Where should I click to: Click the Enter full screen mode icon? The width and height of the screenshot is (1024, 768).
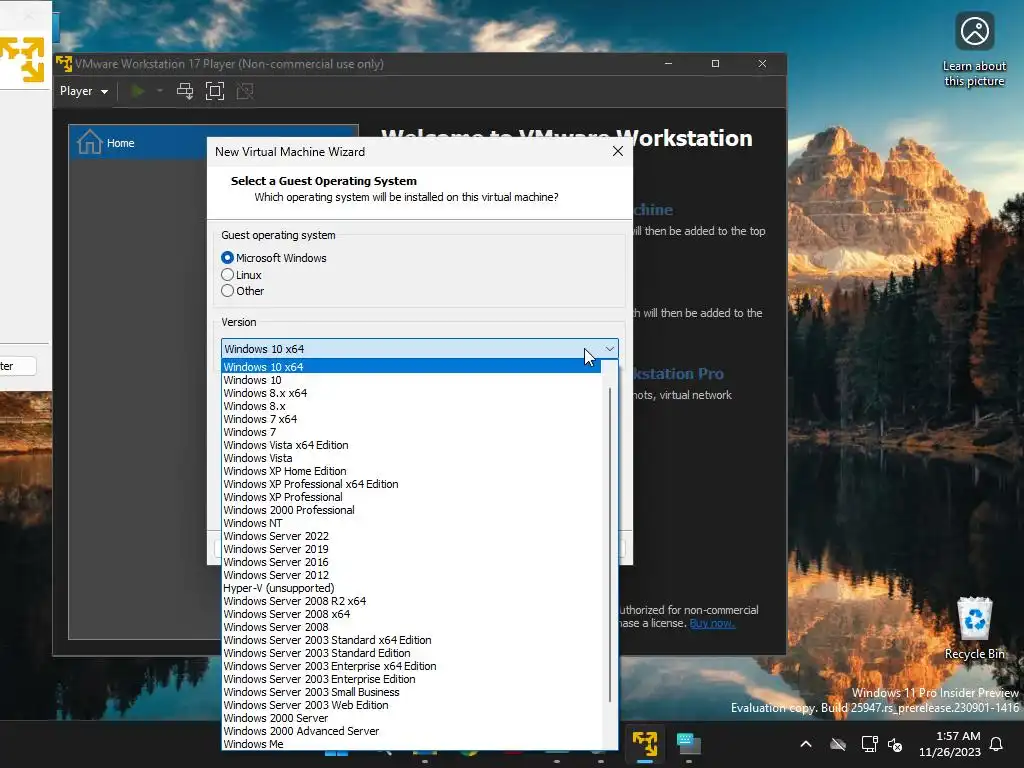coord(215,91)
